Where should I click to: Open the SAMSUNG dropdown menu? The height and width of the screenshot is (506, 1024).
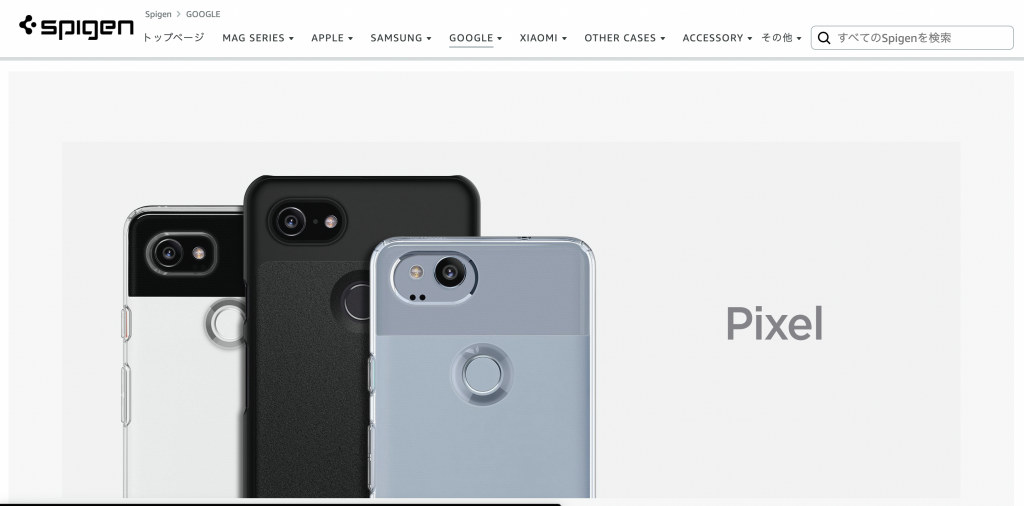click(400, 38)
